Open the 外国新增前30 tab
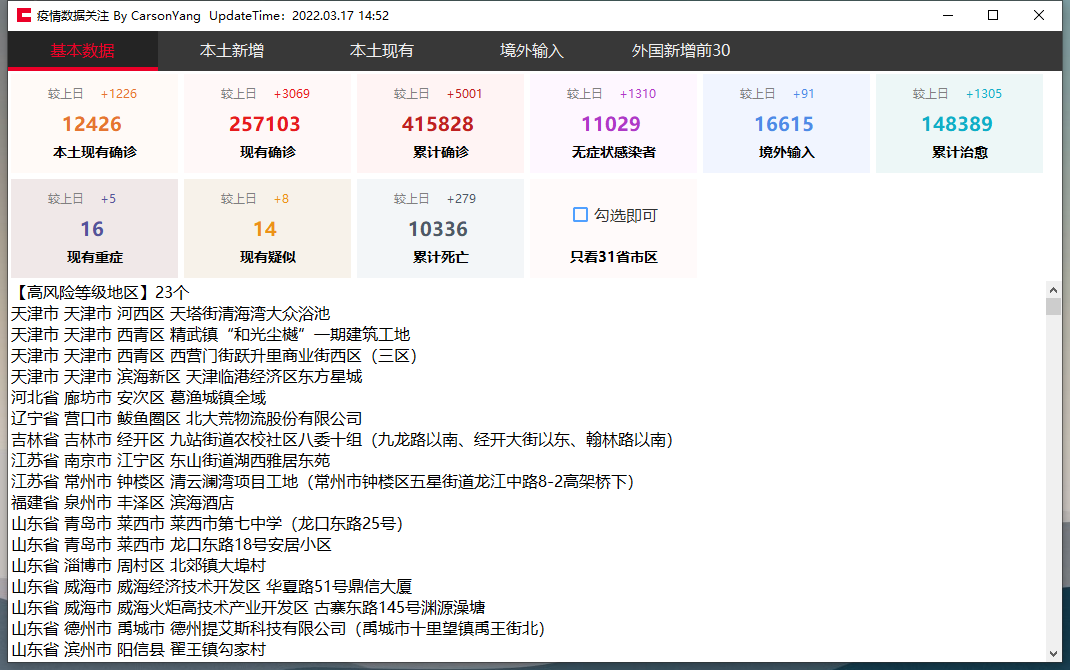 click(x=681, y=51)
